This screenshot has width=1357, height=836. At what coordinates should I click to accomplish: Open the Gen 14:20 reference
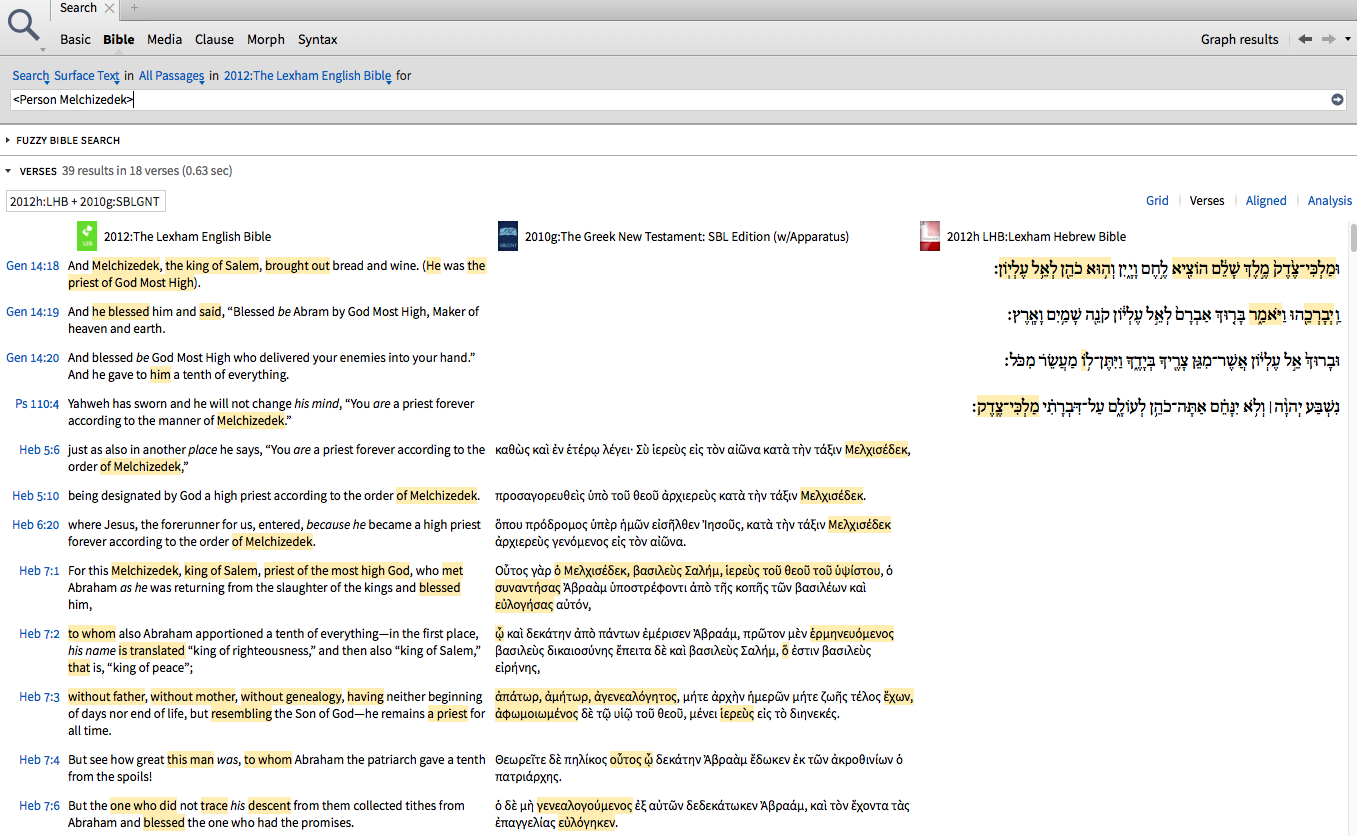point(33,358)
